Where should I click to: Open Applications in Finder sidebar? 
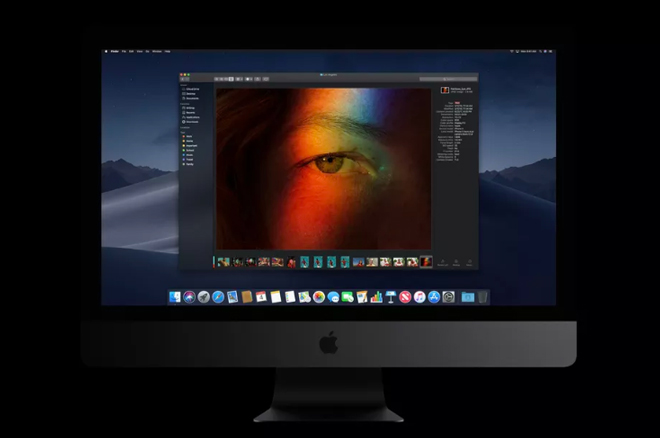click(x=191, y=117)
